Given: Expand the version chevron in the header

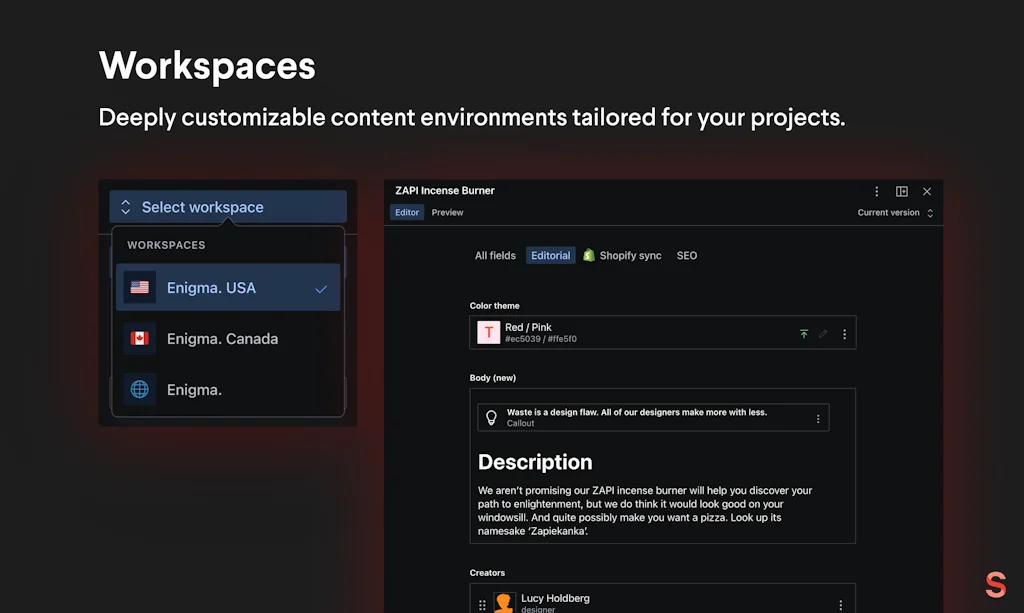Looking at the screenshot, I should click(930, 212).
